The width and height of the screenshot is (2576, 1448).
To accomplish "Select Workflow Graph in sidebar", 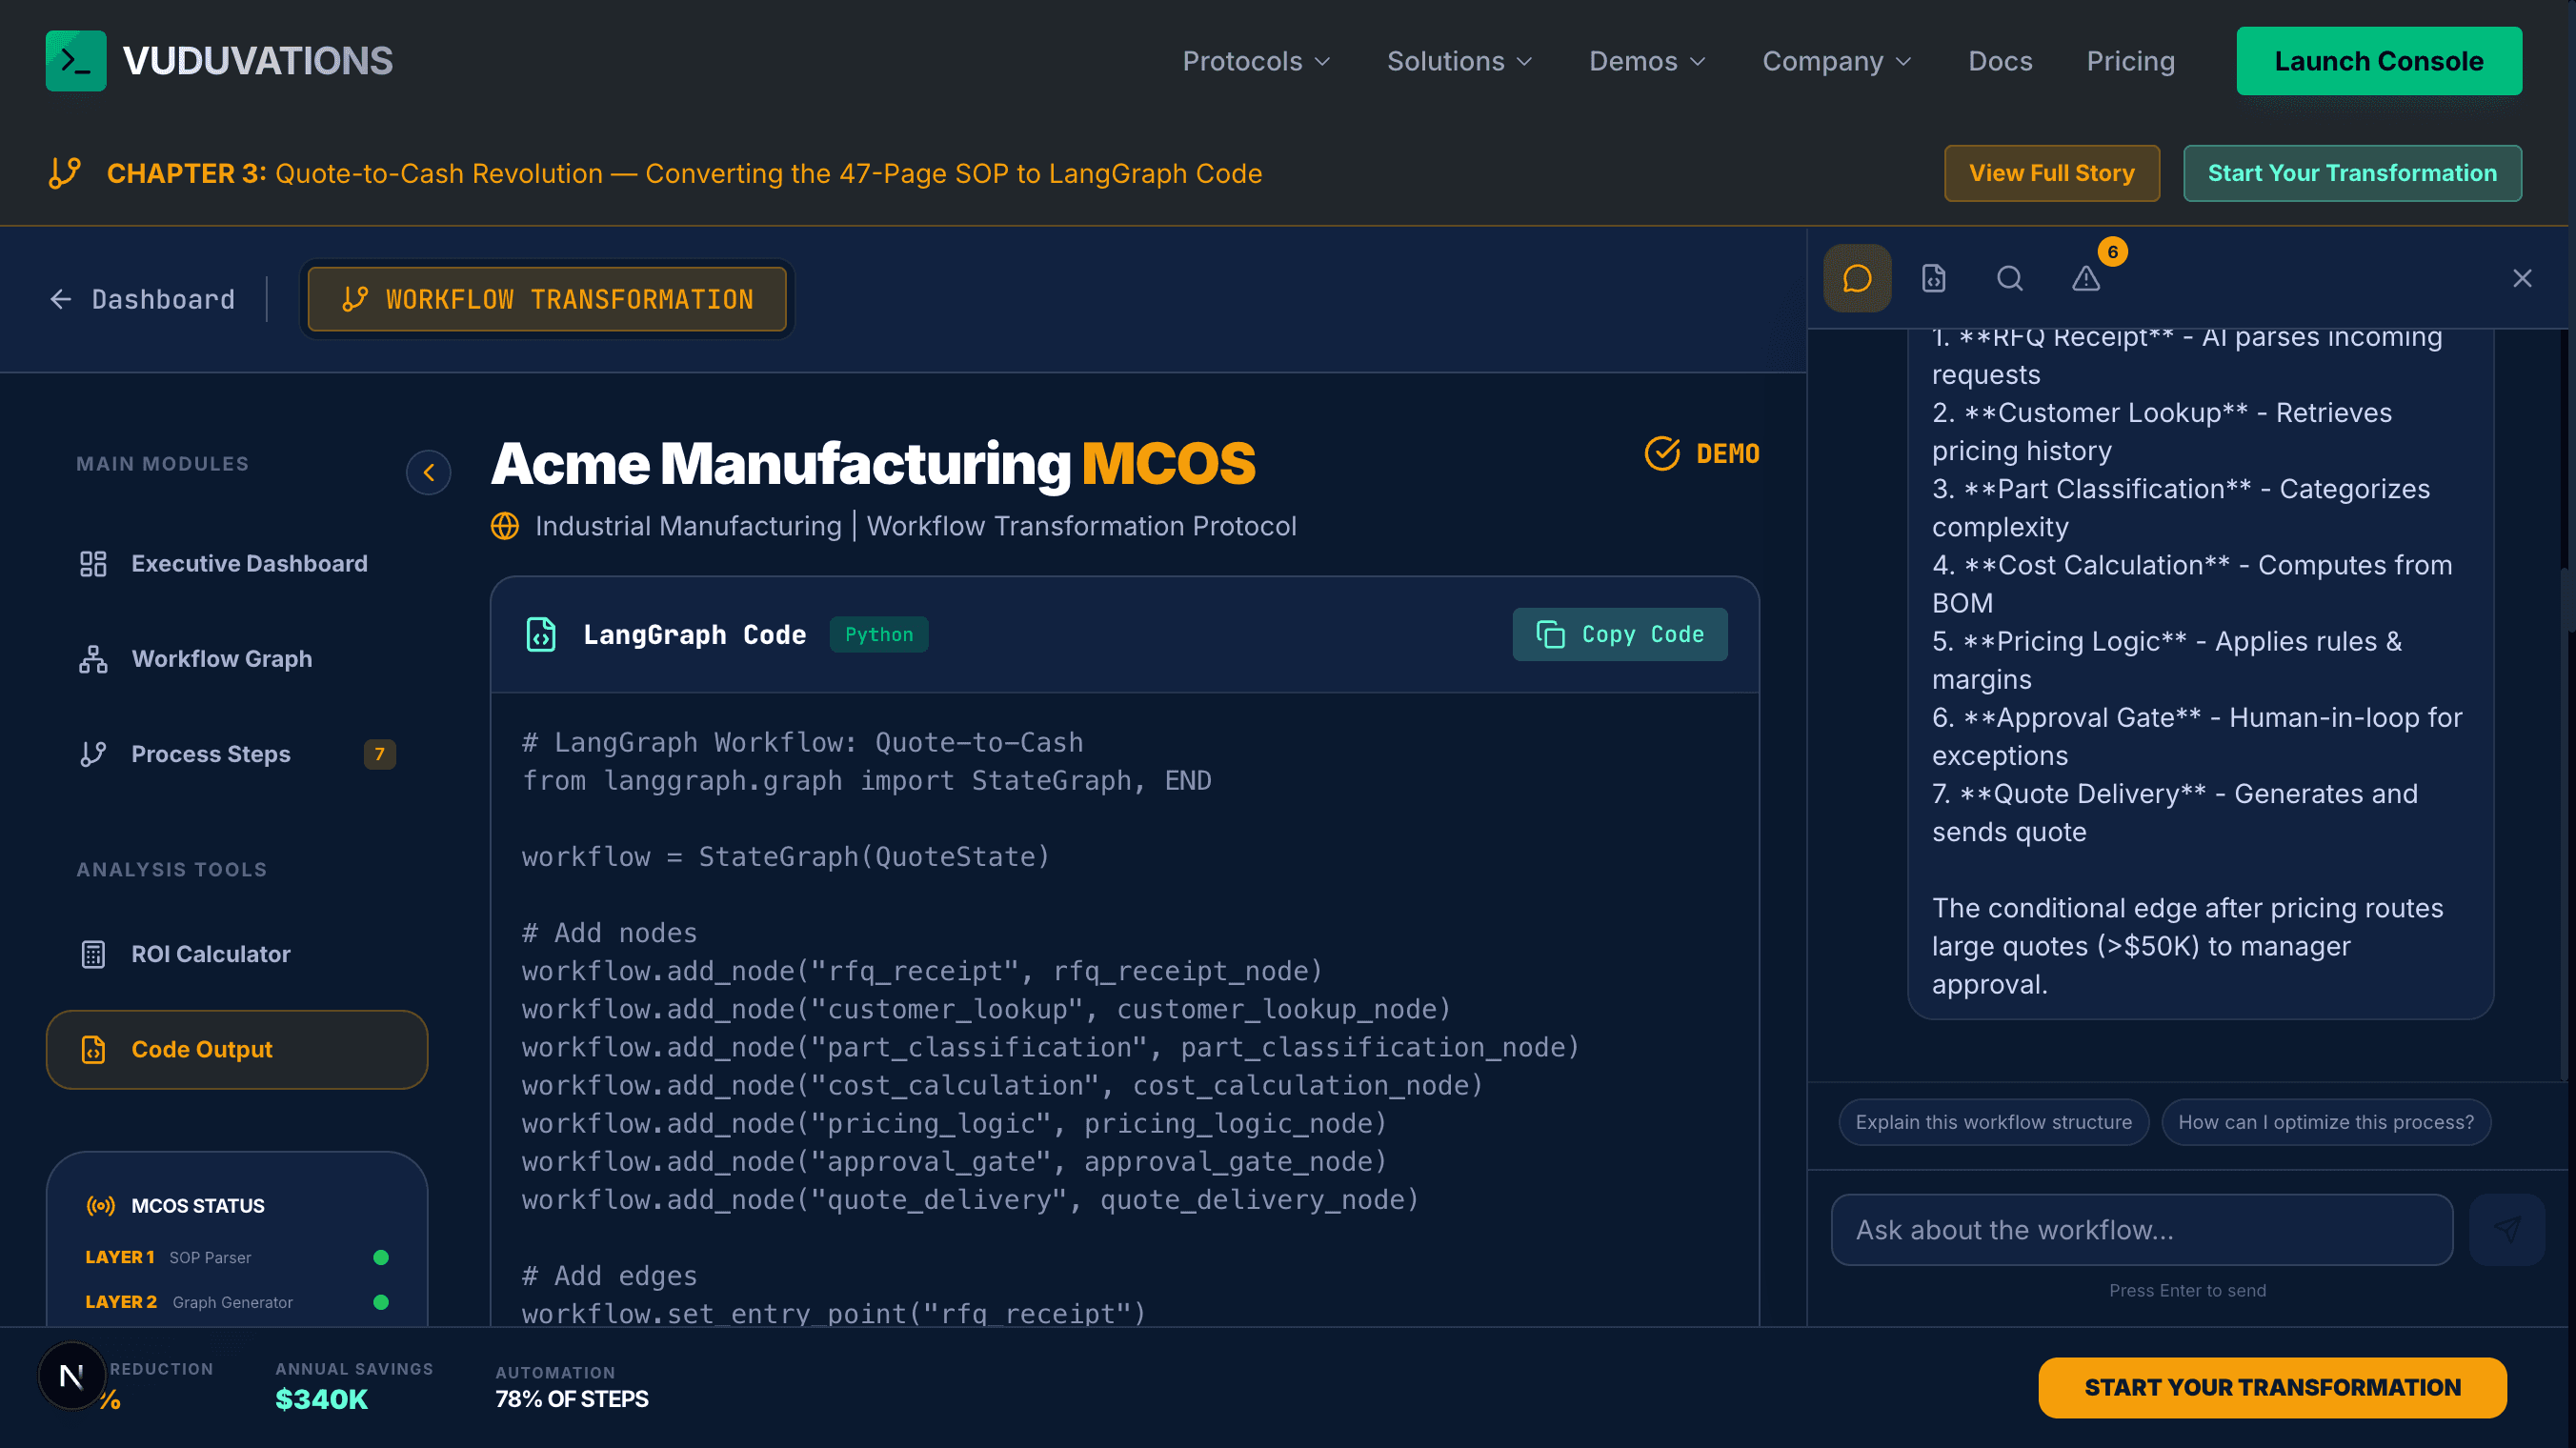I will click(x=237, y=659).
